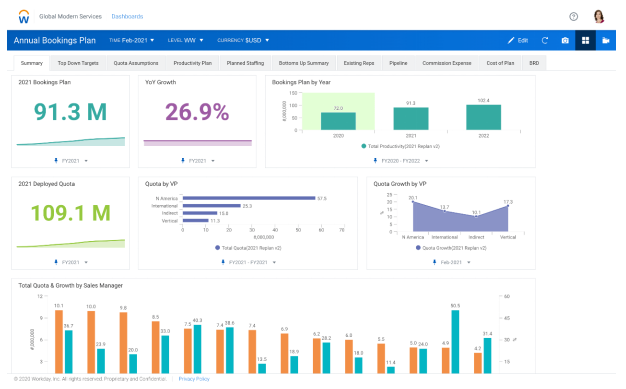626x389 pixels.
Task: Switch to the Productivity Plan tab
Action: pos(192,63)
